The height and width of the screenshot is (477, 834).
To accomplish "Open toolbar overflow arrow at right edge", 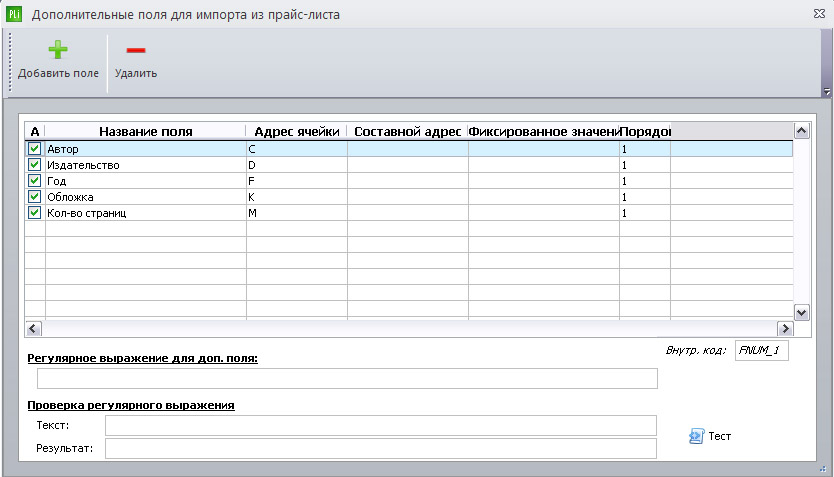I will coord(827,91).
